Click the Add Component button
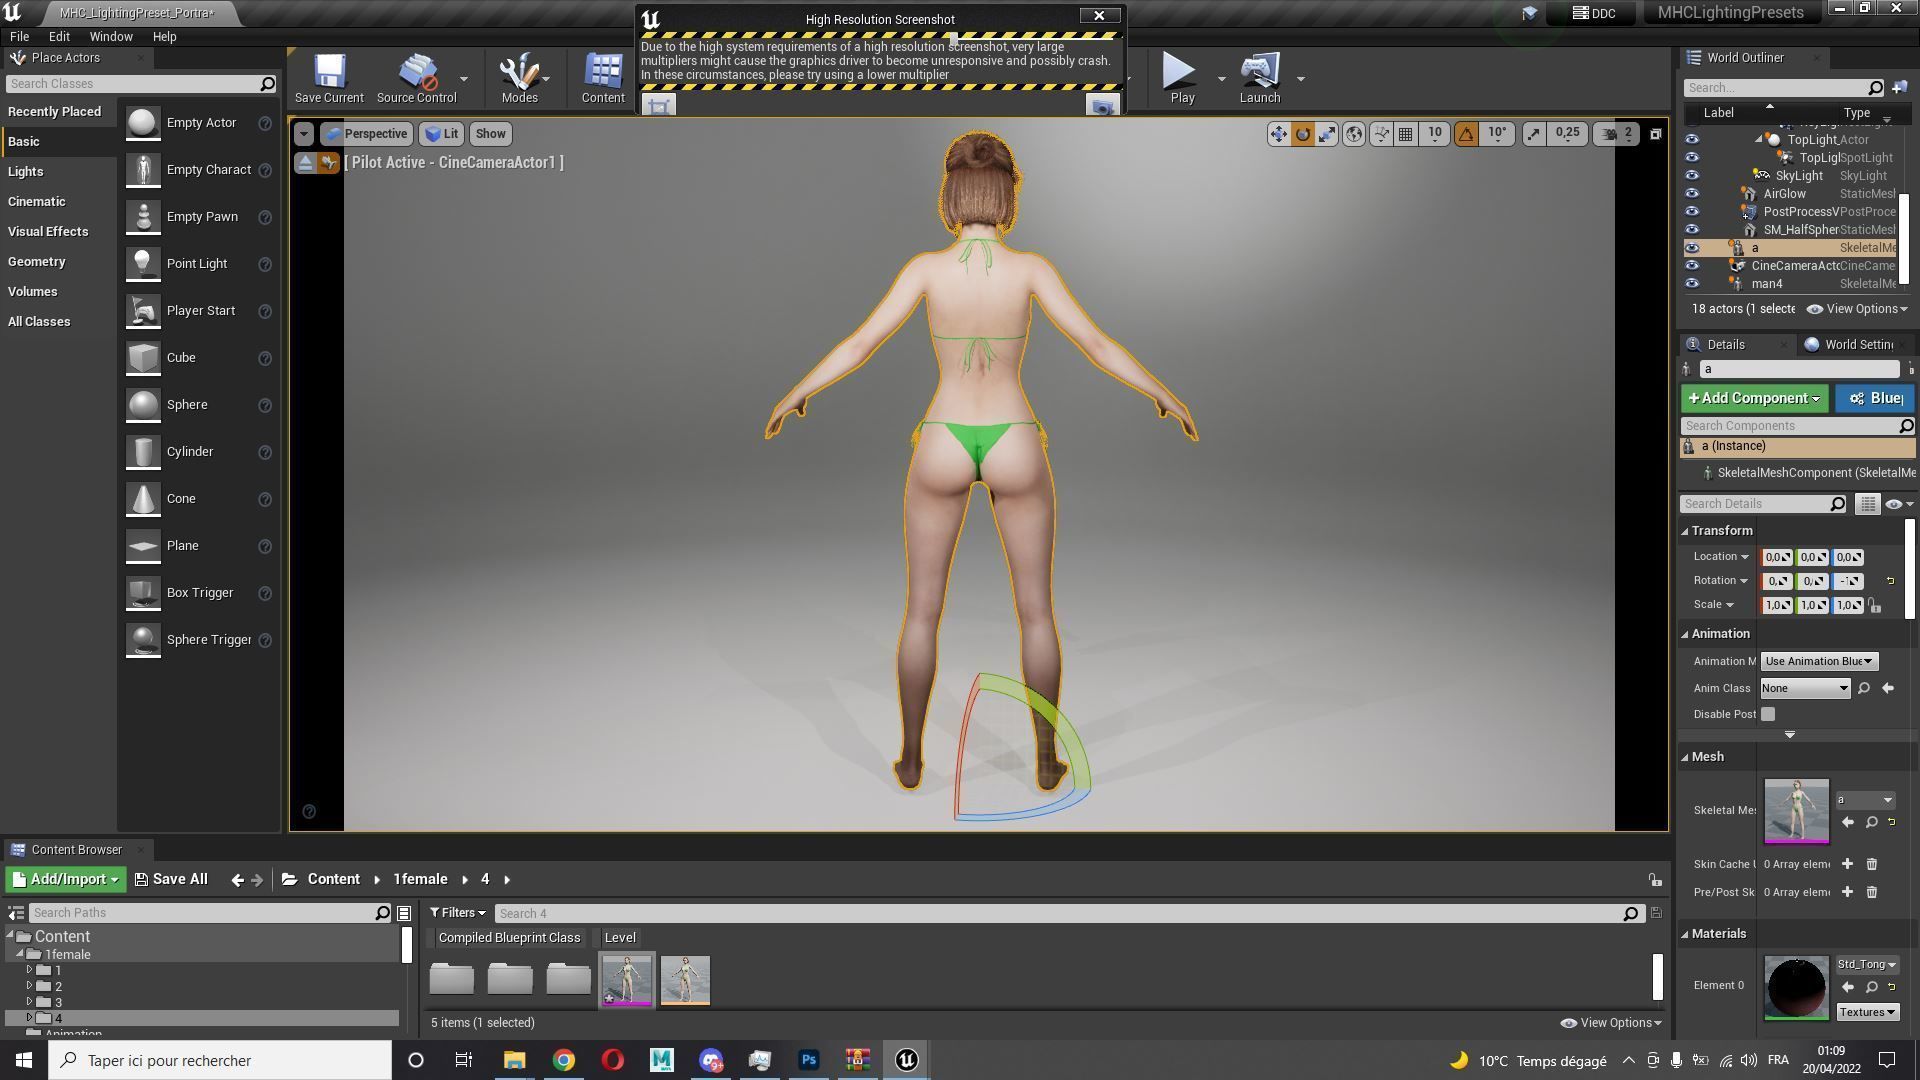Screen dimensions: 1920x1080 coord(1753,398)
